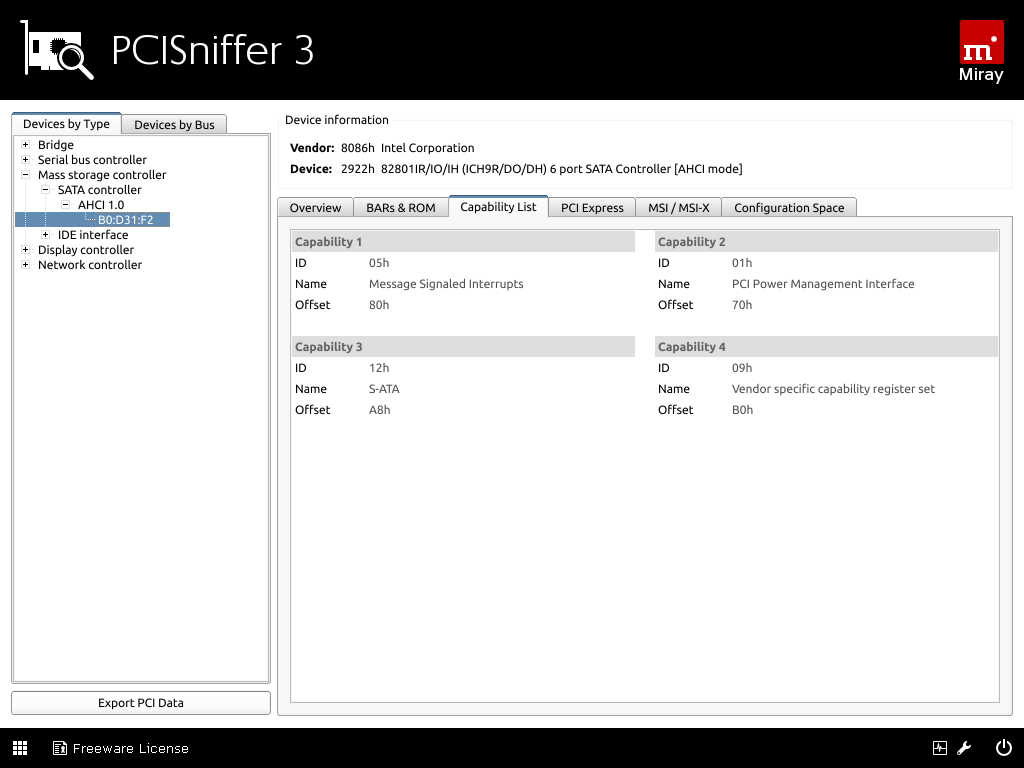Select the AHCI 1.0 label

(x=101, y=204)
